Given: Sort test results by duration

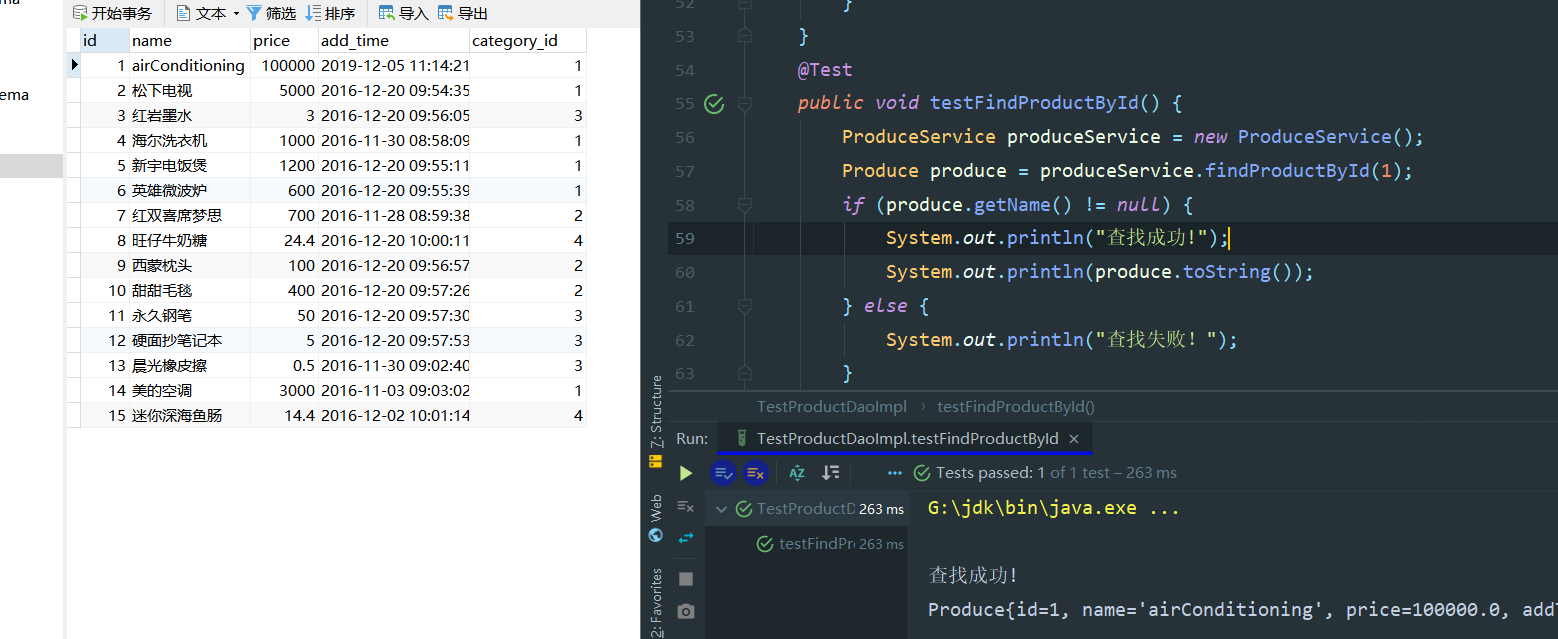Looking at the screenshot, I should point(831,473).
